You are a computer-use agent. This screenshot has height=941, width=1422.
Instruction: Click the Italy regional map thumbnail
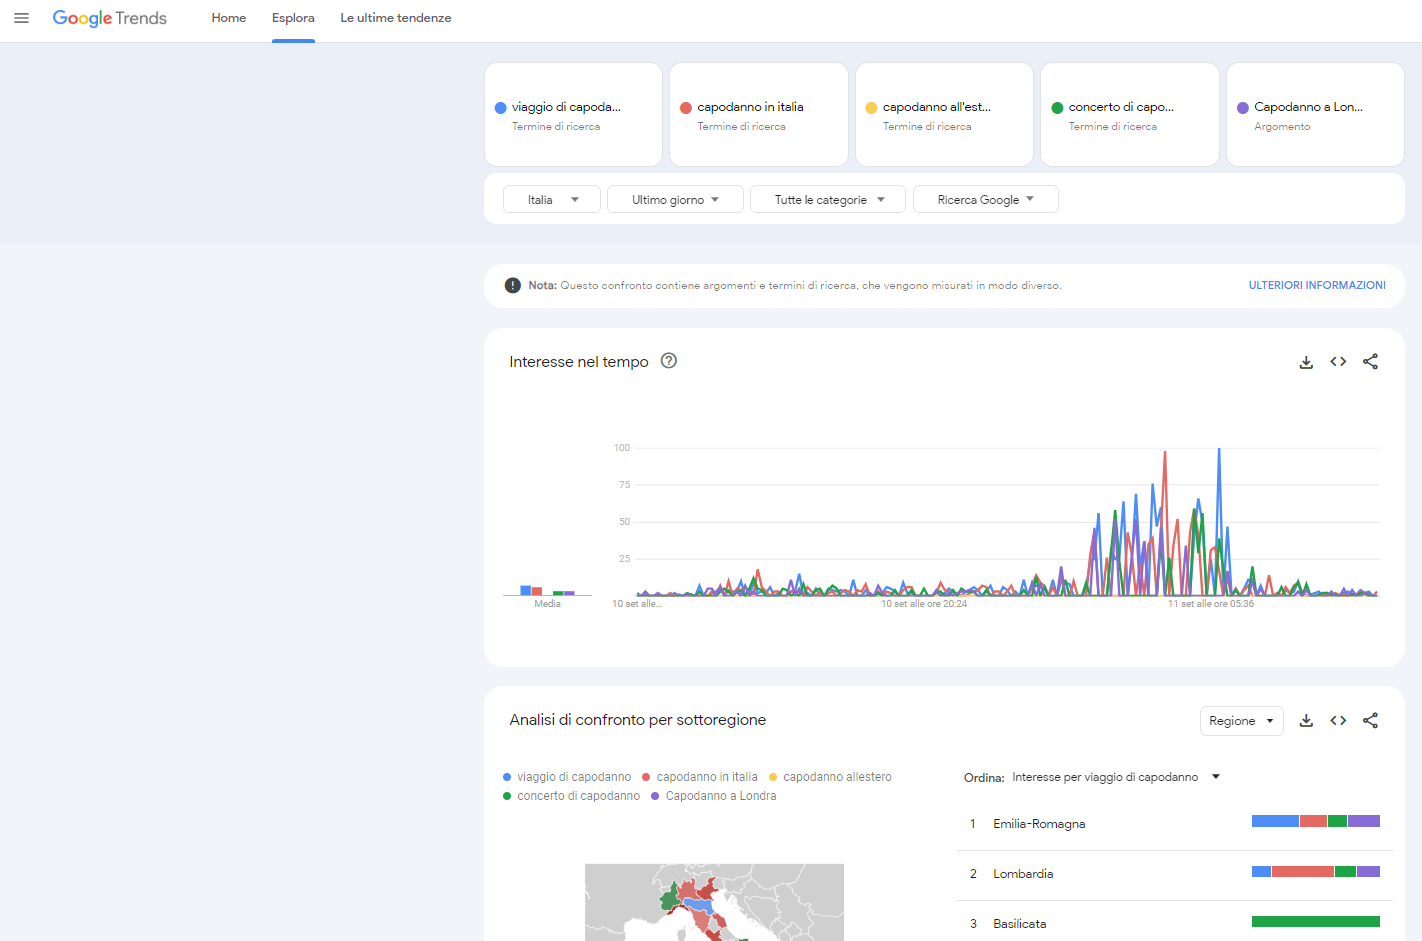[x=714, y=902]
